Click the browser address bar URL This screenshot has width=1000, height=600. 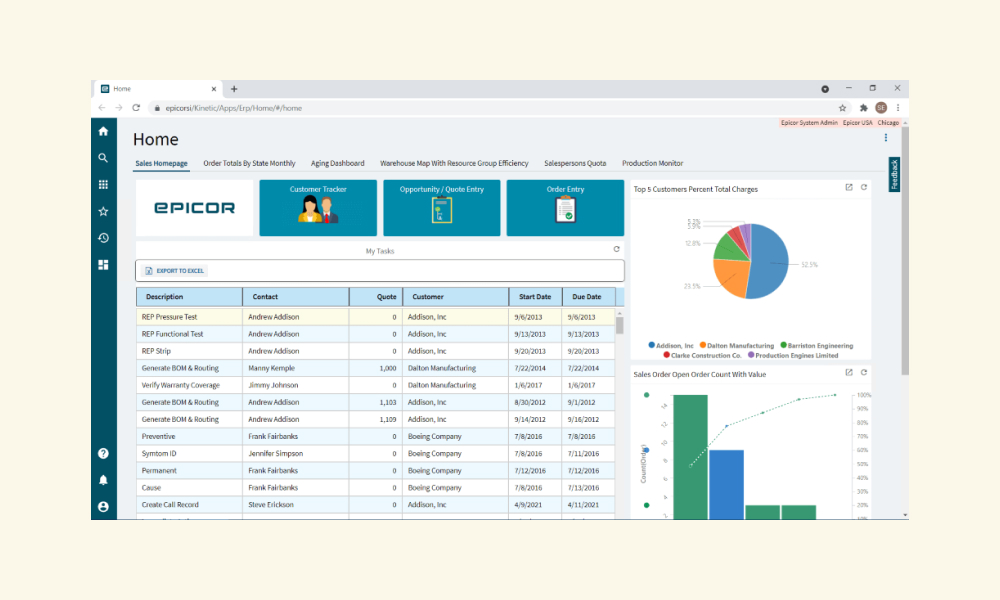pyautogui.click(x=234, y=108)
